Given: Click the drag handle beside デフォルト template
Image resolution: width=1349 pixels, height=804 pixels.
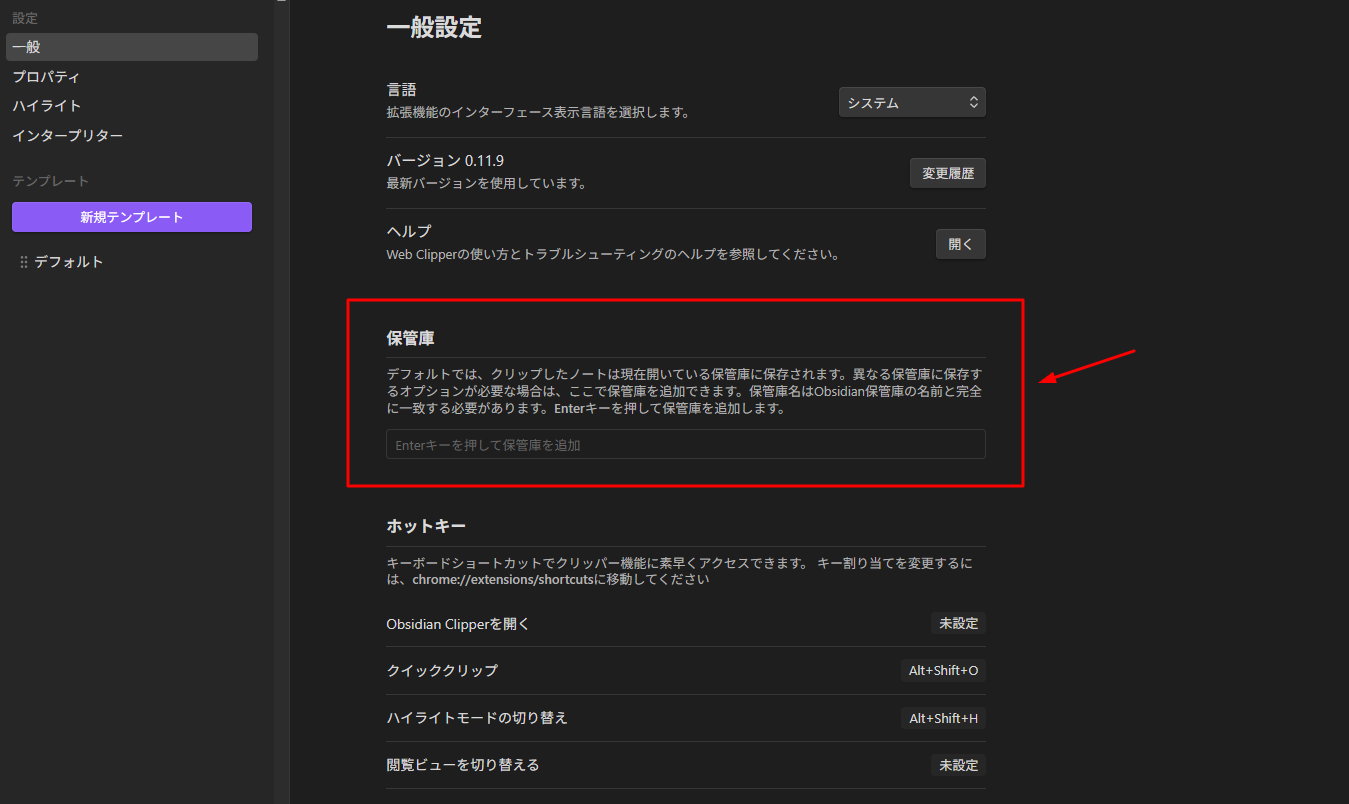Looking at the screenshot, I should [x=24, y=262].
